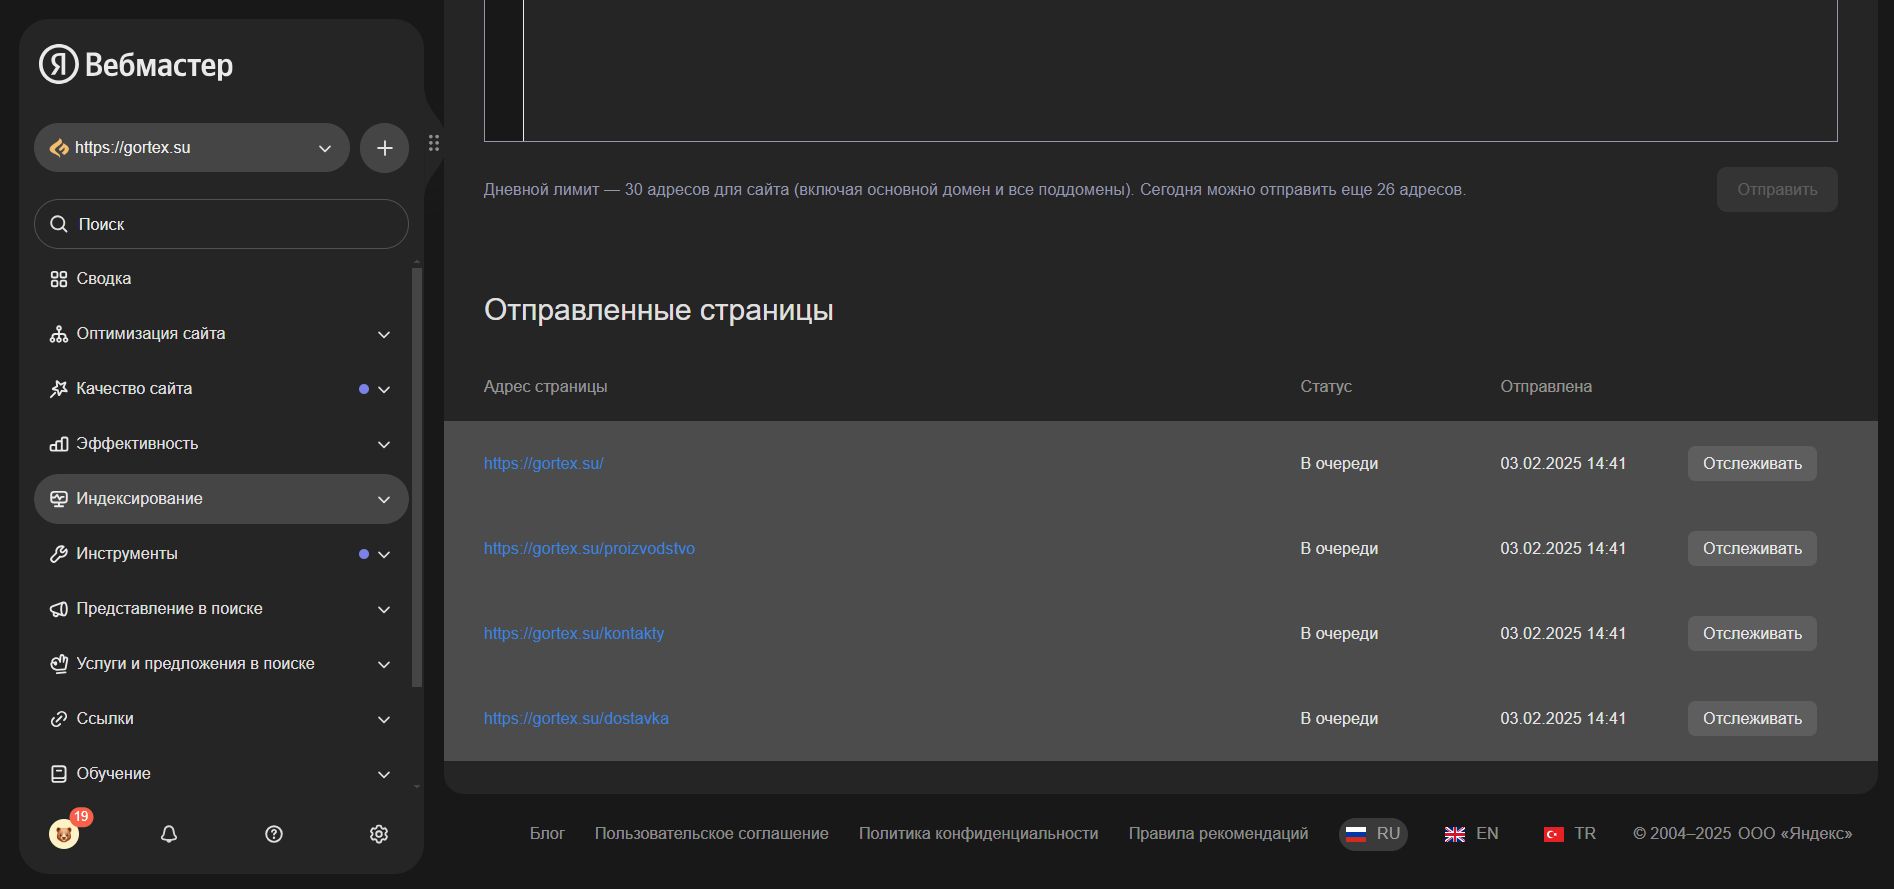1894x889 pixels.
Task: Click the British flag icon
Action: click(x=1455, y=834)
